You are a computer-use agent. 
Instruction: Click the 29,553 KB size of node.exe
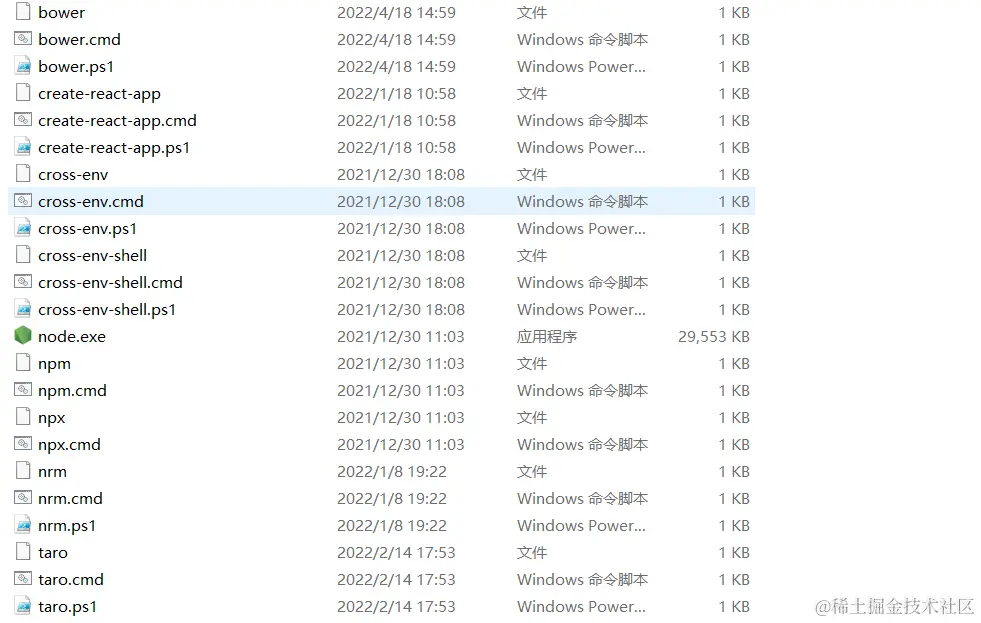714,337
